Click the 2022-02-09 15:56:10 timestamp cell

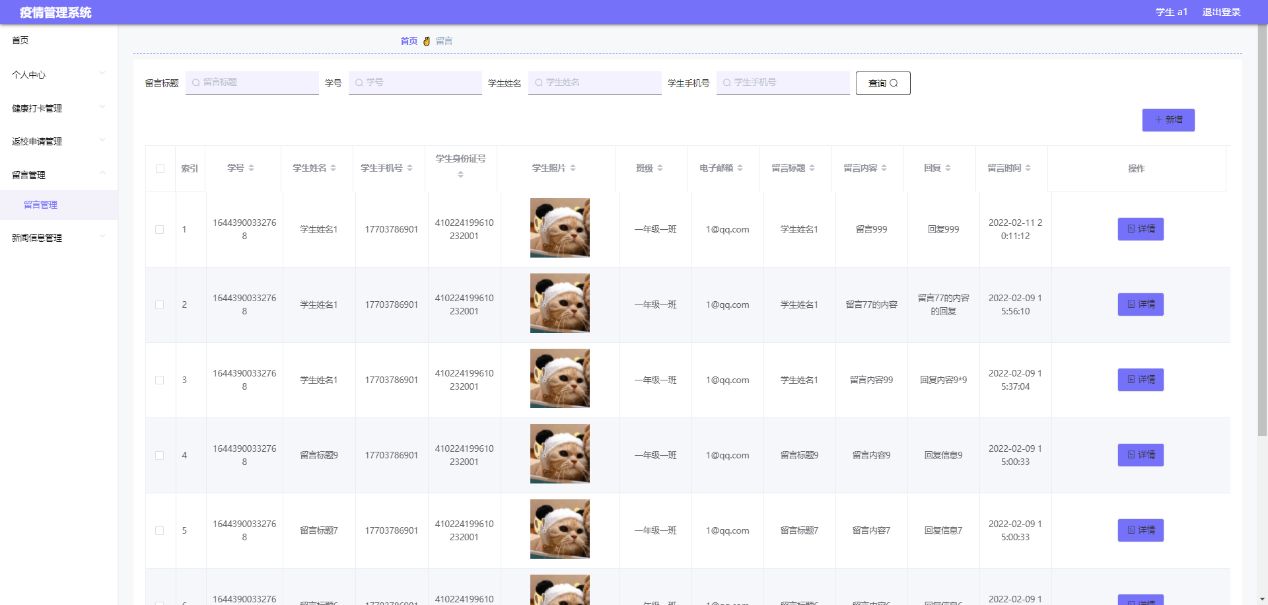(x=1015, y=304)
